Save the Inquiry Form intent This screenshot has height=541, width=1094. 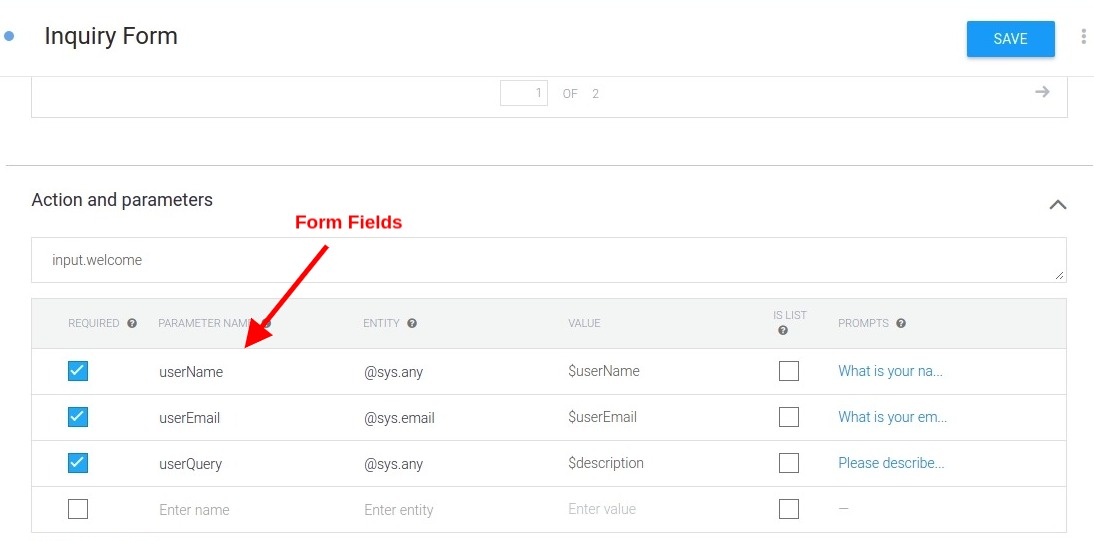(x=1010, y=39)
